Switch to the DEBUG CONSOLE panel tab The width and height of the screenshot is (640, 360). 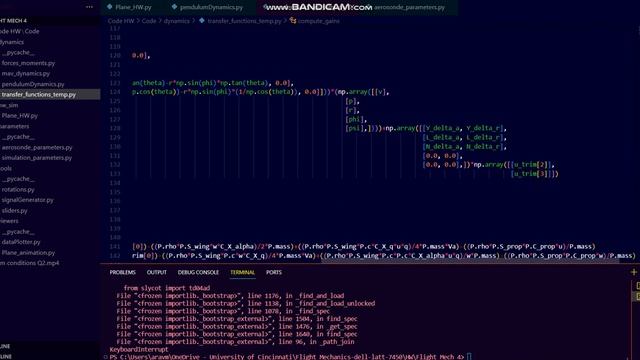pyautogui.click(x=198, y=272)
